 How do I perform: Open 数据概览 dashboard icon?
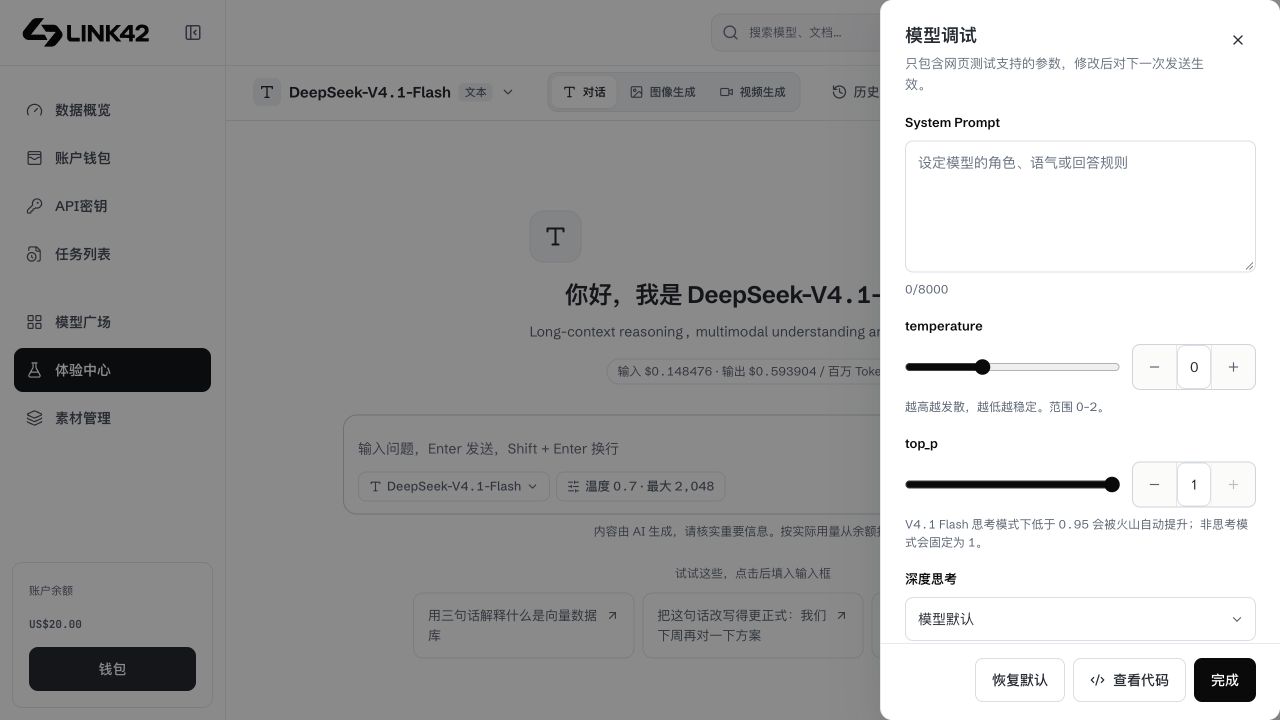[x=34, y=110]
